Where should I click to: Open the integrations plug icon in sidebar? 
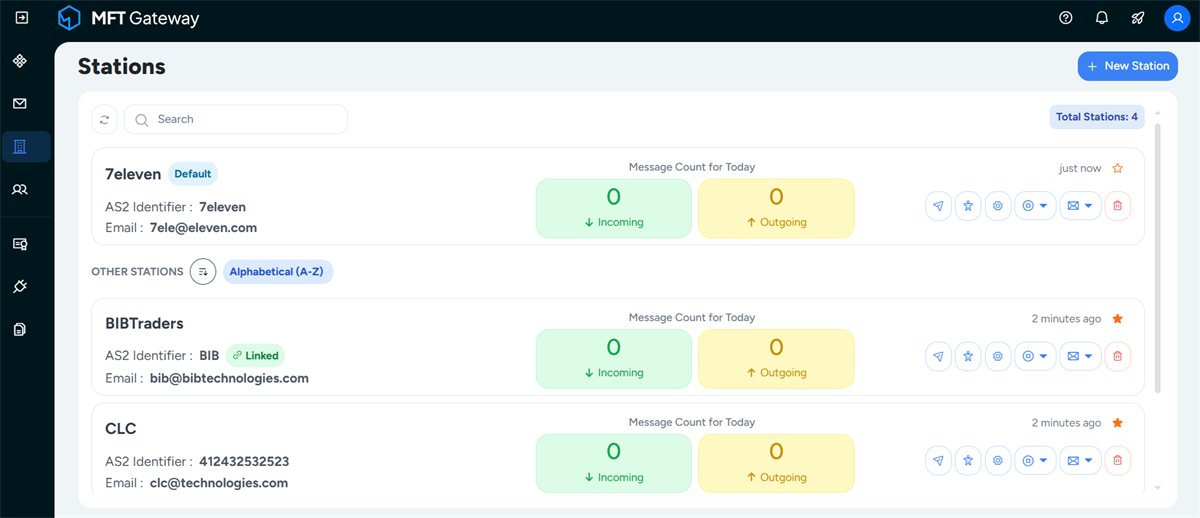pyautogui.click(x=19, y=286)
